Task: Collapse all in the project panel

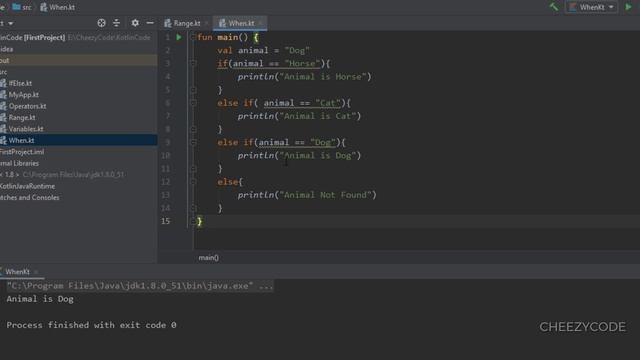Action: click(x=117, y=23)
